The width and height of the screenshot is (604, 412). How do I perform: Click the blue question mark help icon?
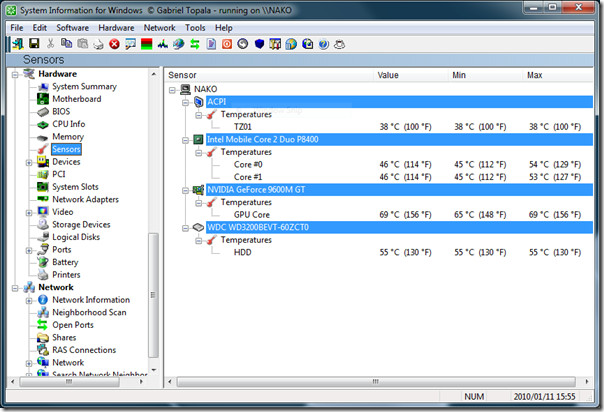[x=324, y=44]
